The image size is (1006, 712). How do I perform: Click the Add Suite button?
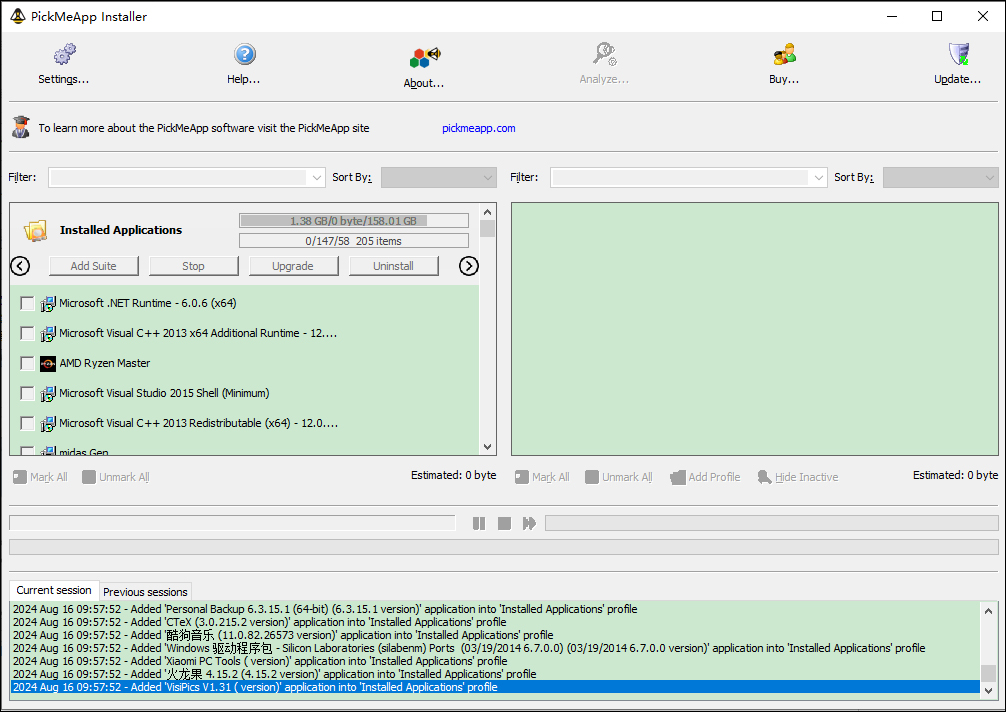(x=94, y=266)
